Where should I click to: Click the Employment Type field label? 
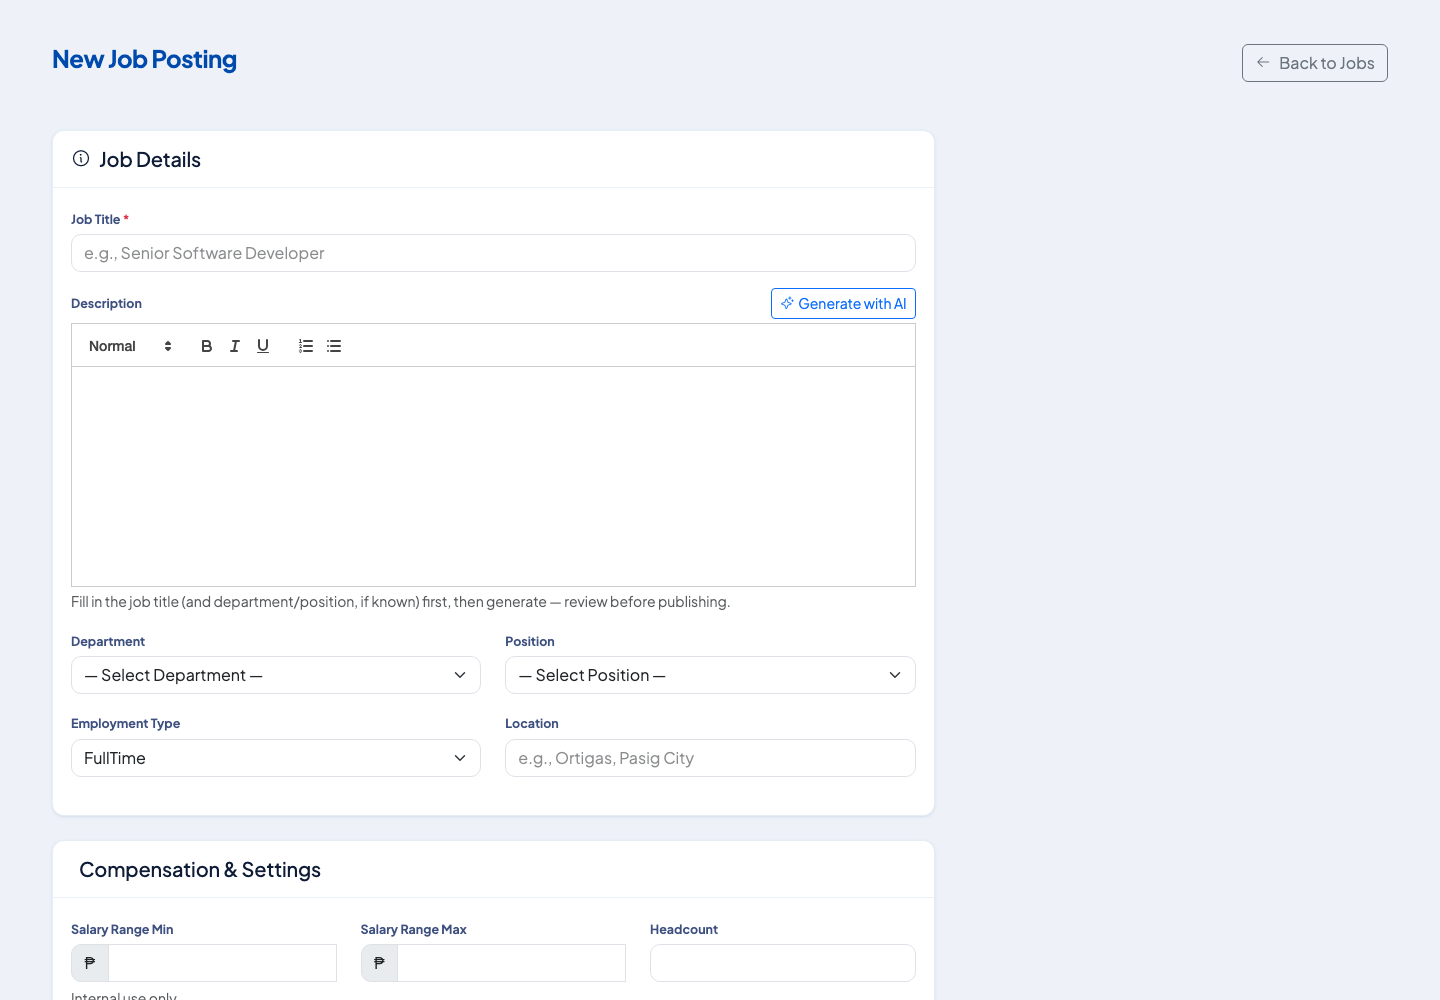pyautogui.click(x=126, y=723)
